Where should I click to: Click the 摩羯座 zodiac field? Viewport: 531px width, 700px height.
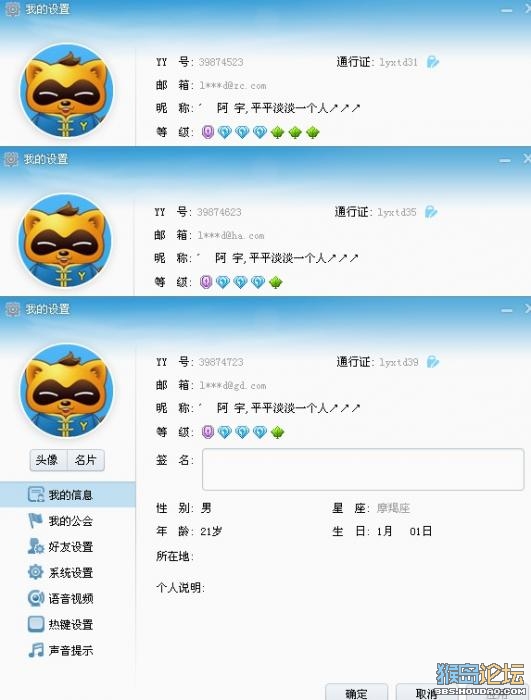pyautogui.click(x=393, y=508)
